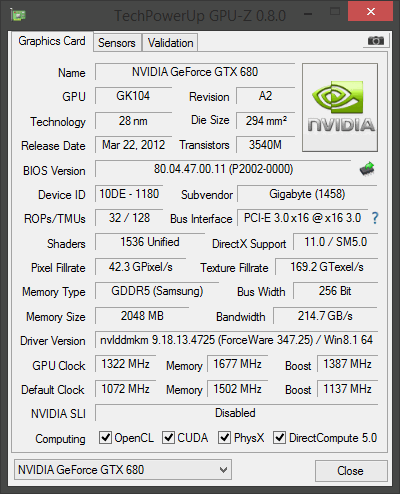Screen dimensions: 400x494
Task: Minimize the GPU-Z window
Action: [x=308, y=14]
